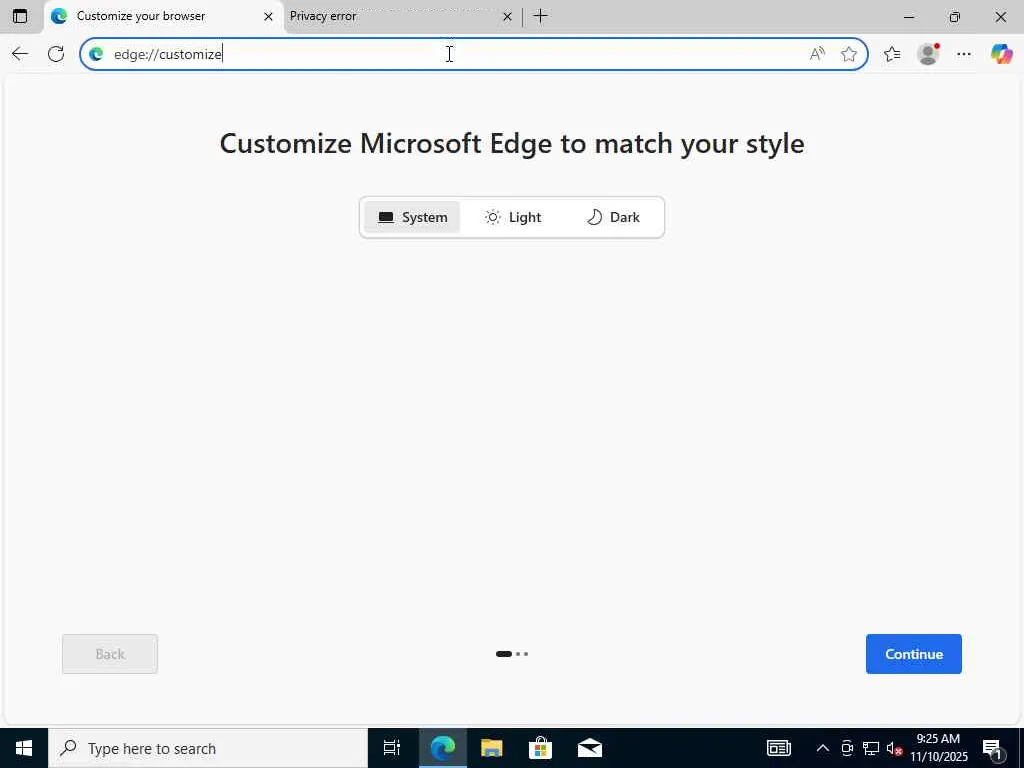Click the taskbar search box
This screenshot has width=1024, height=768.
coord(208,748)
